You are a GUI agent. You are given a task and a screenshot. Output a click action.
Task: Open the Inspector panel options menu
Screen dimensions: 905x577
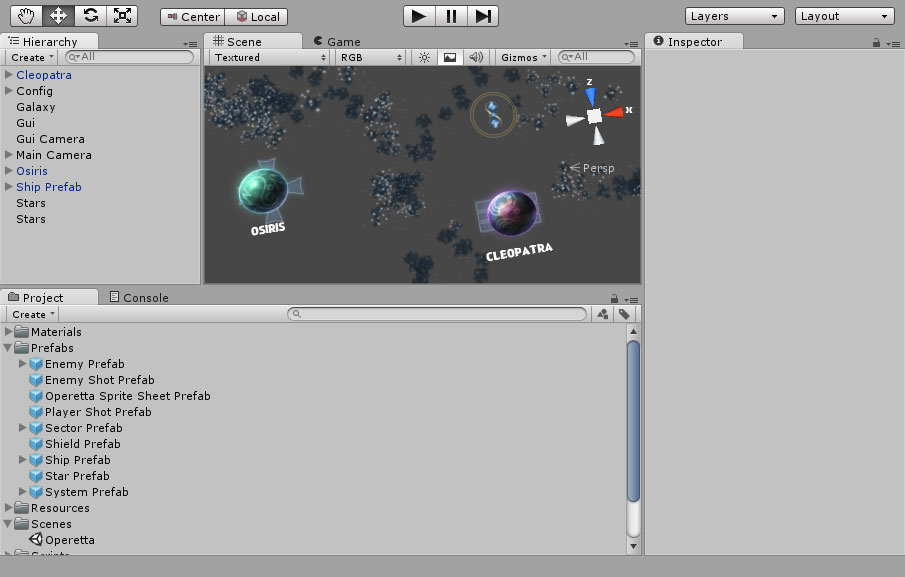click(893, 44)
